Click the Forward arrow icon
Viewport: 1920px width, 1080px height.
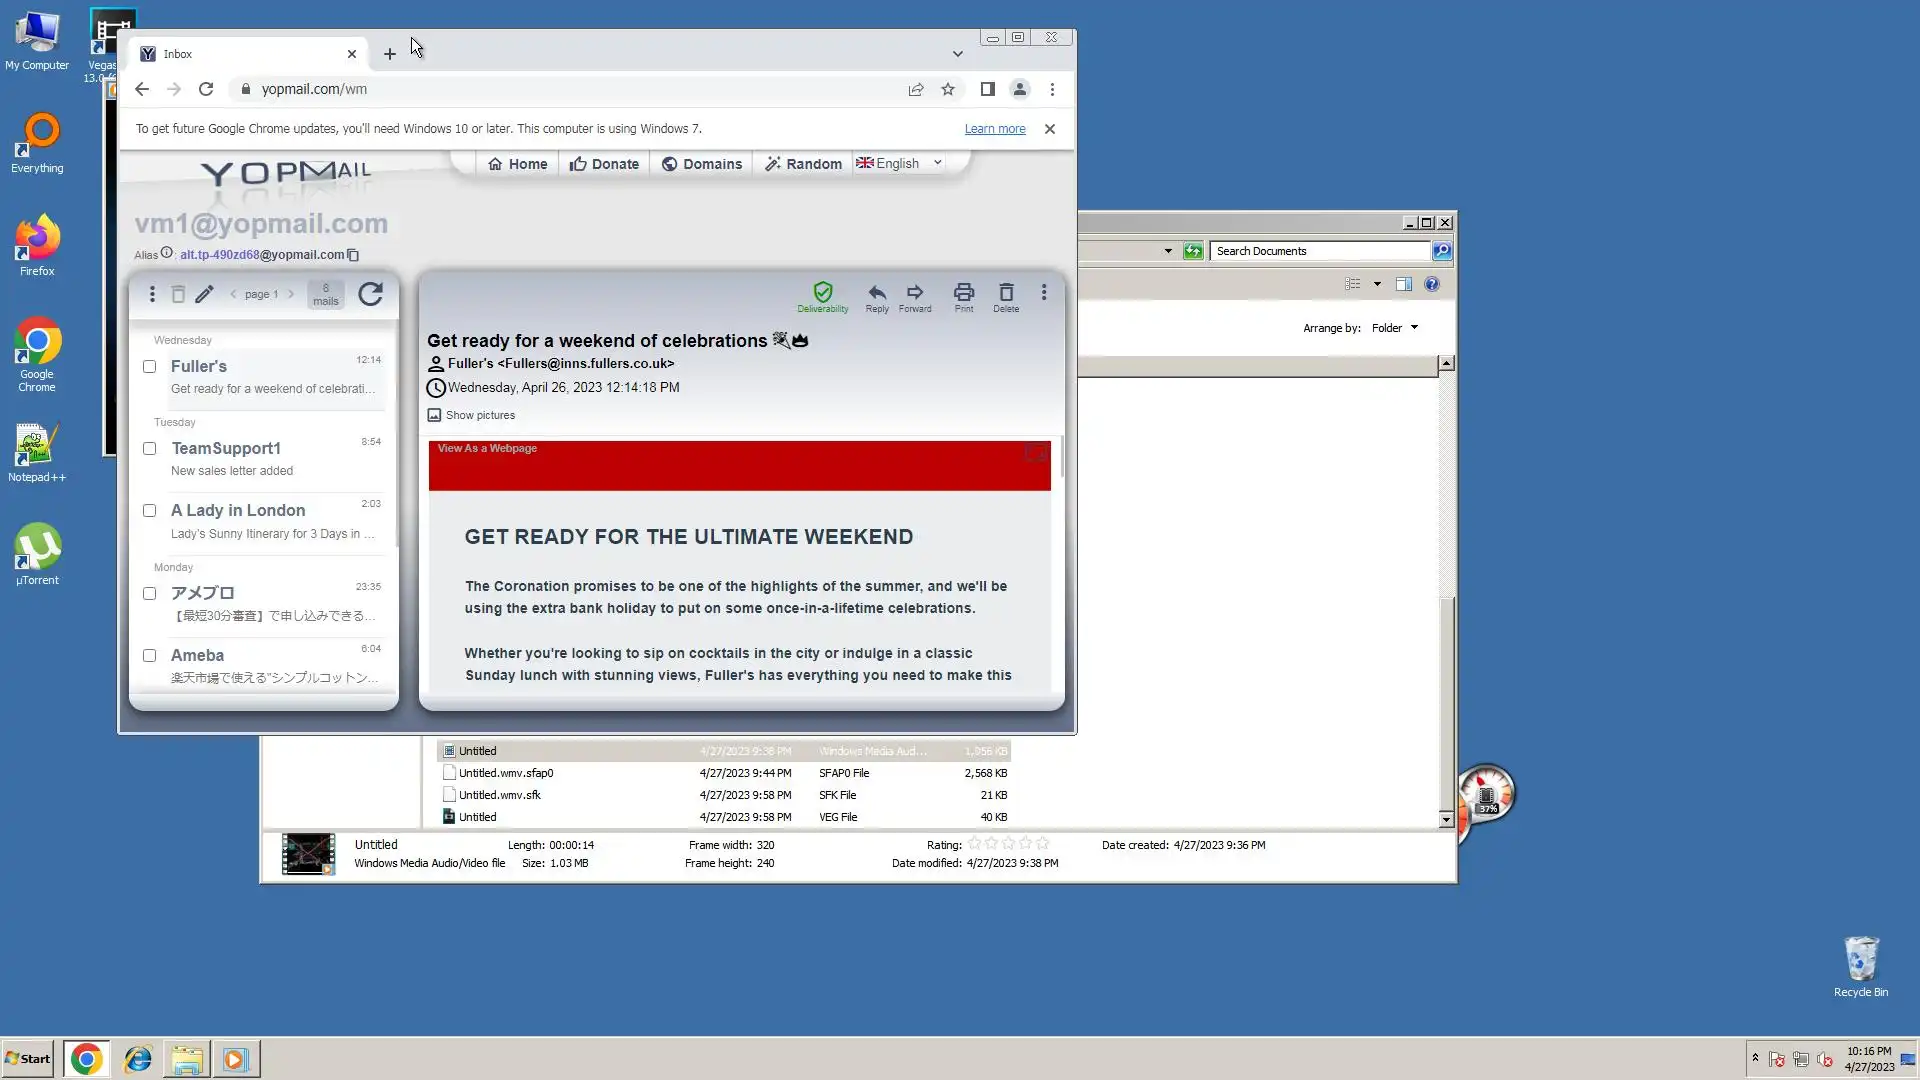[914, 293]
